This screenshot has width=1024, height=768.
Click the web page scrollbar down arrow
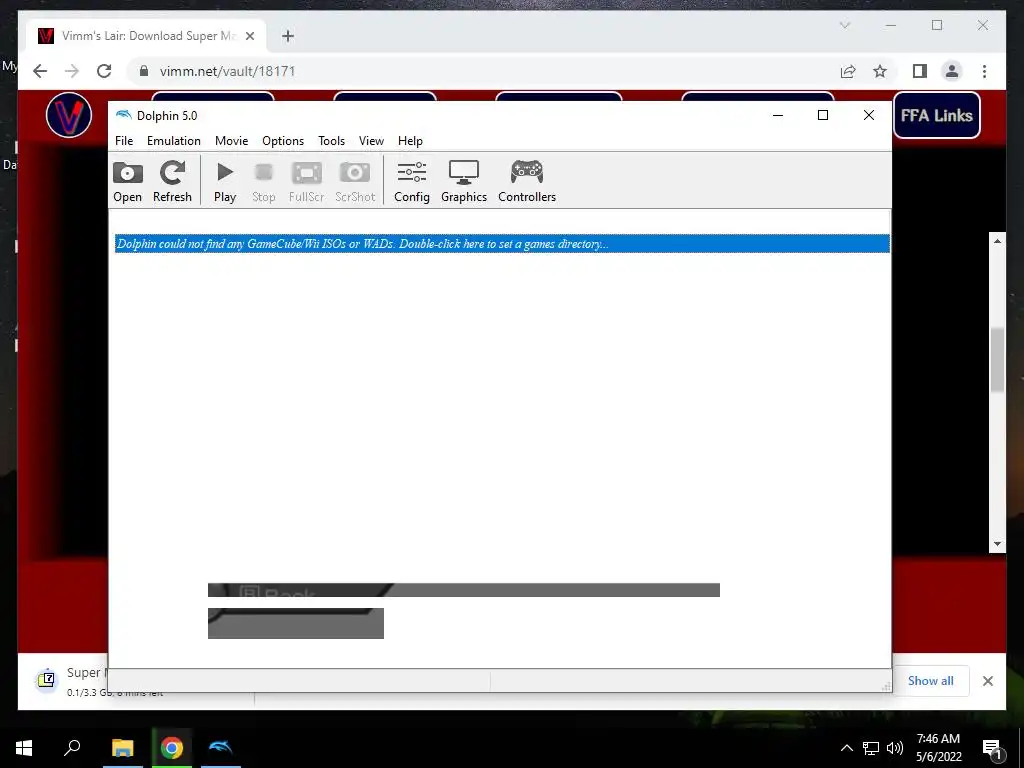[x=997, y=544]
